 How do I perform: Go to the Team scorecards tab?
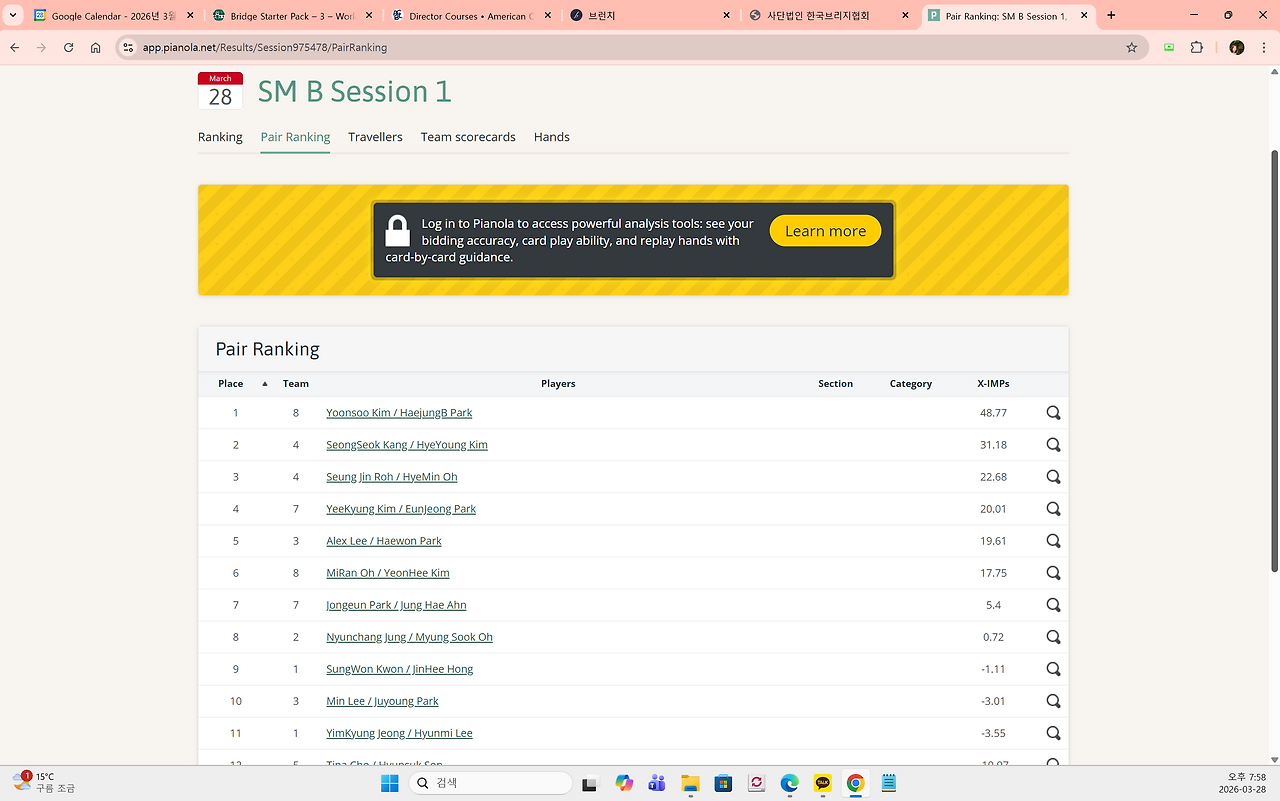pyautogui.click(x=468, y=137)
